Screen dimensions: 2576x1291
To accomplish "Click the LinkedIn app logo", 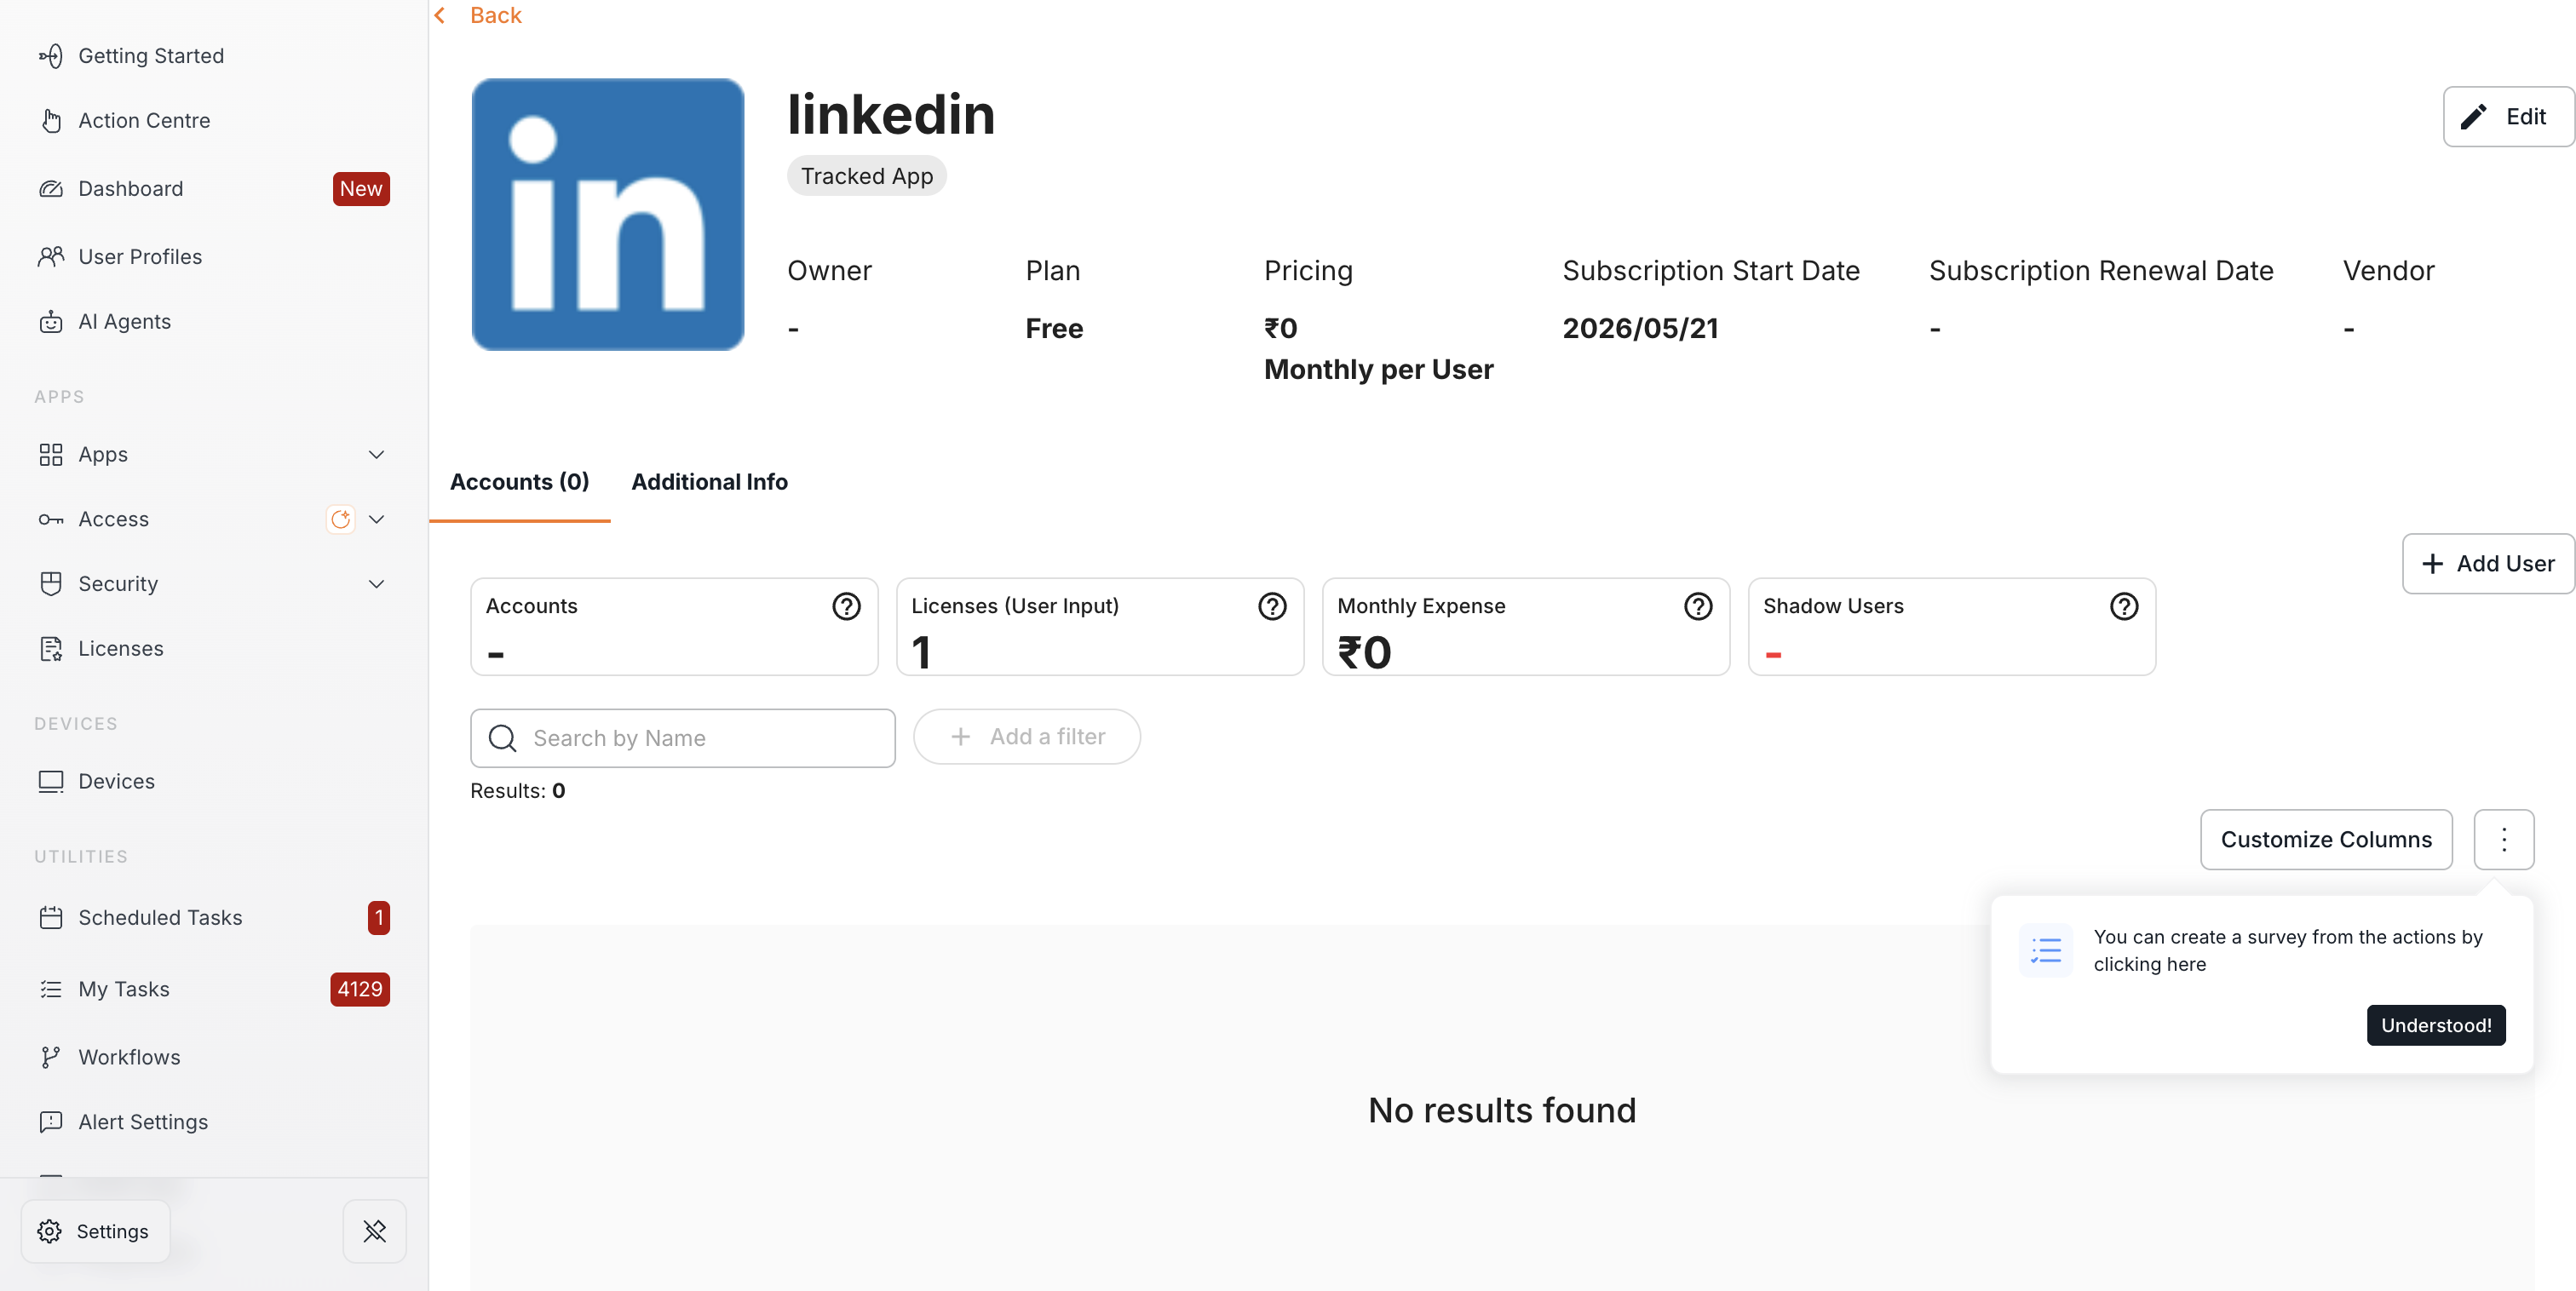I will tap(608, 215).
